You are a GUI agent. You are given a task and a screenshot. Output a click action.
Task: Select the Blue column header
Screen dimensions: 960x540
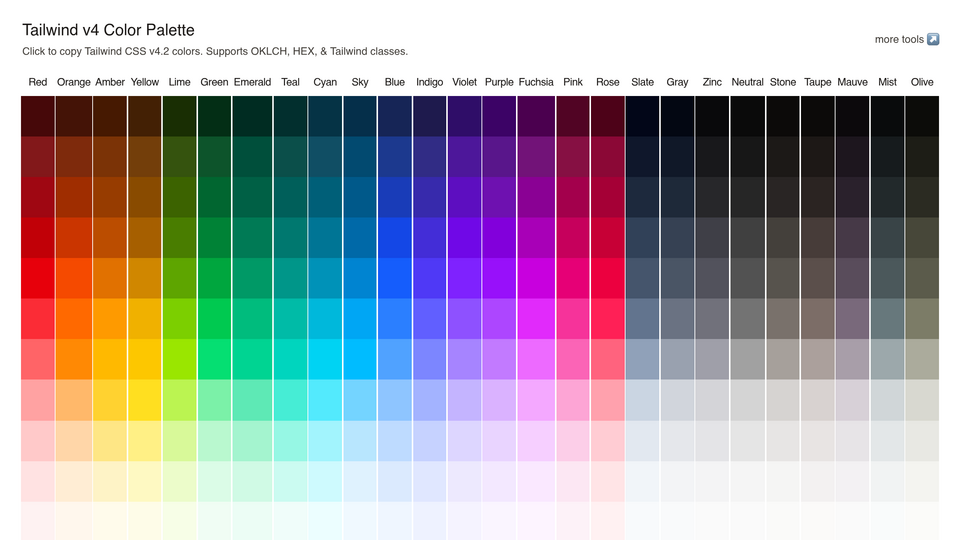395,82
